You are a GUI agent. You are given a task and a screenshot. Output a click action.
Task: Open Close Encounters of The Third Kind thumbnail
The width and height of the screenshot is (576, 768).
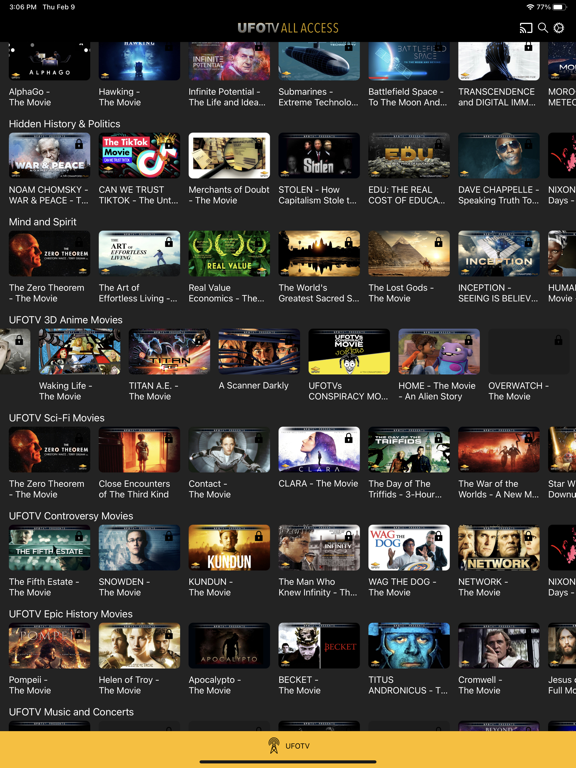pyautogui.click(x=139, y=449)
